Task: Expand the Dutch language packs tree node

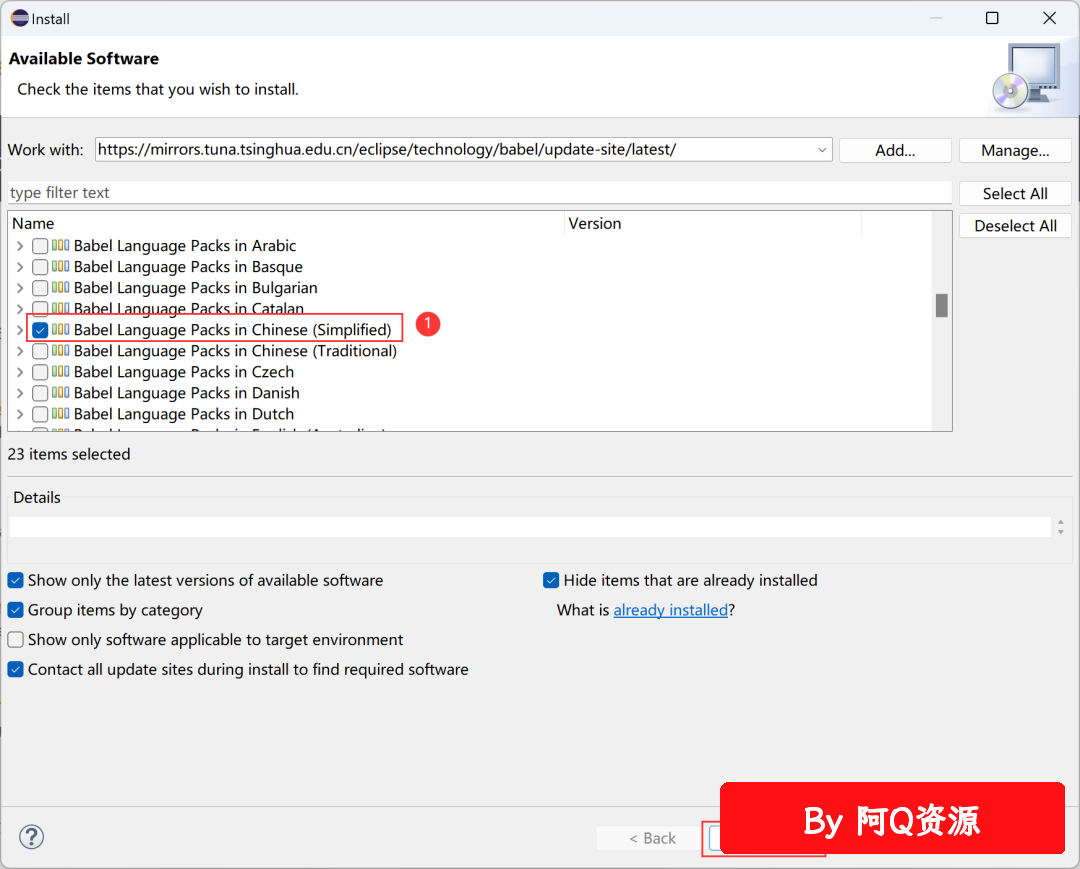Action: point(20,414)
